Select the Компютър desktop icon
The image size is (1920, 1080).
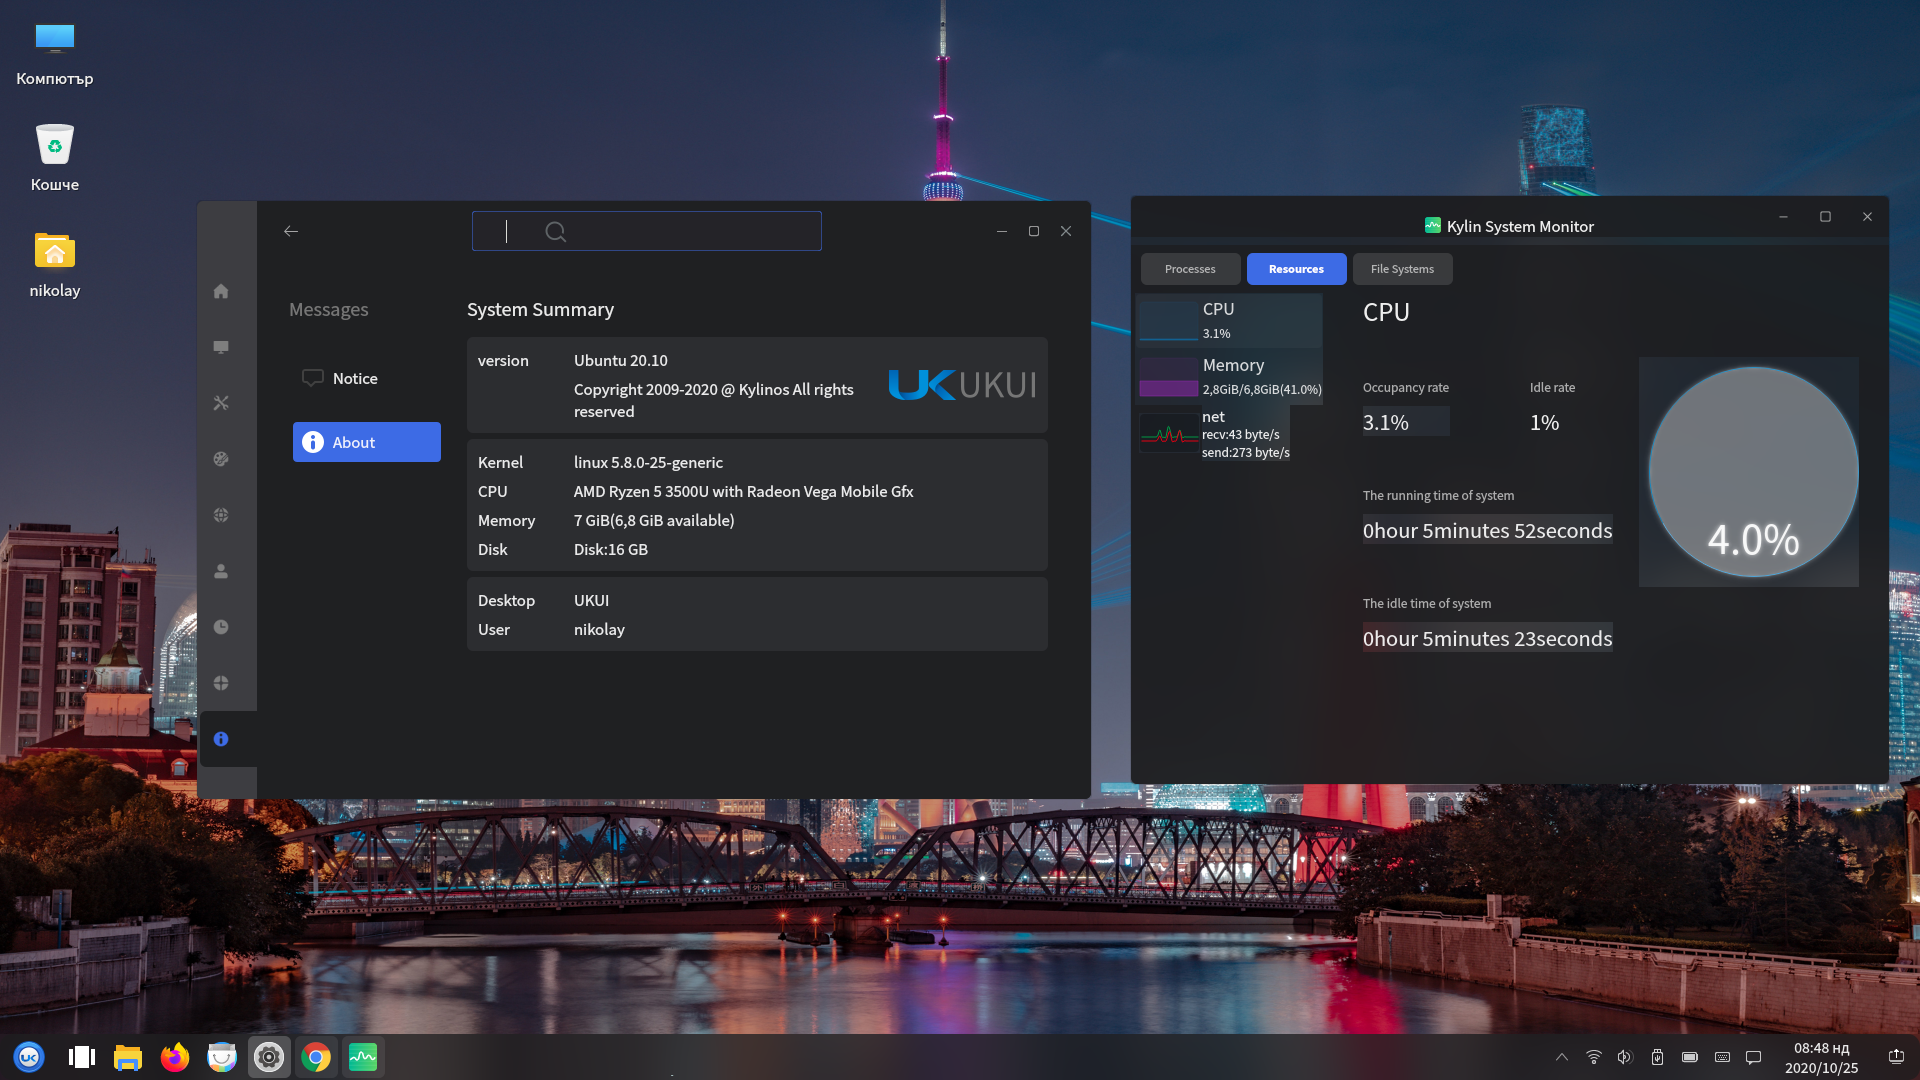coord(55,54)
